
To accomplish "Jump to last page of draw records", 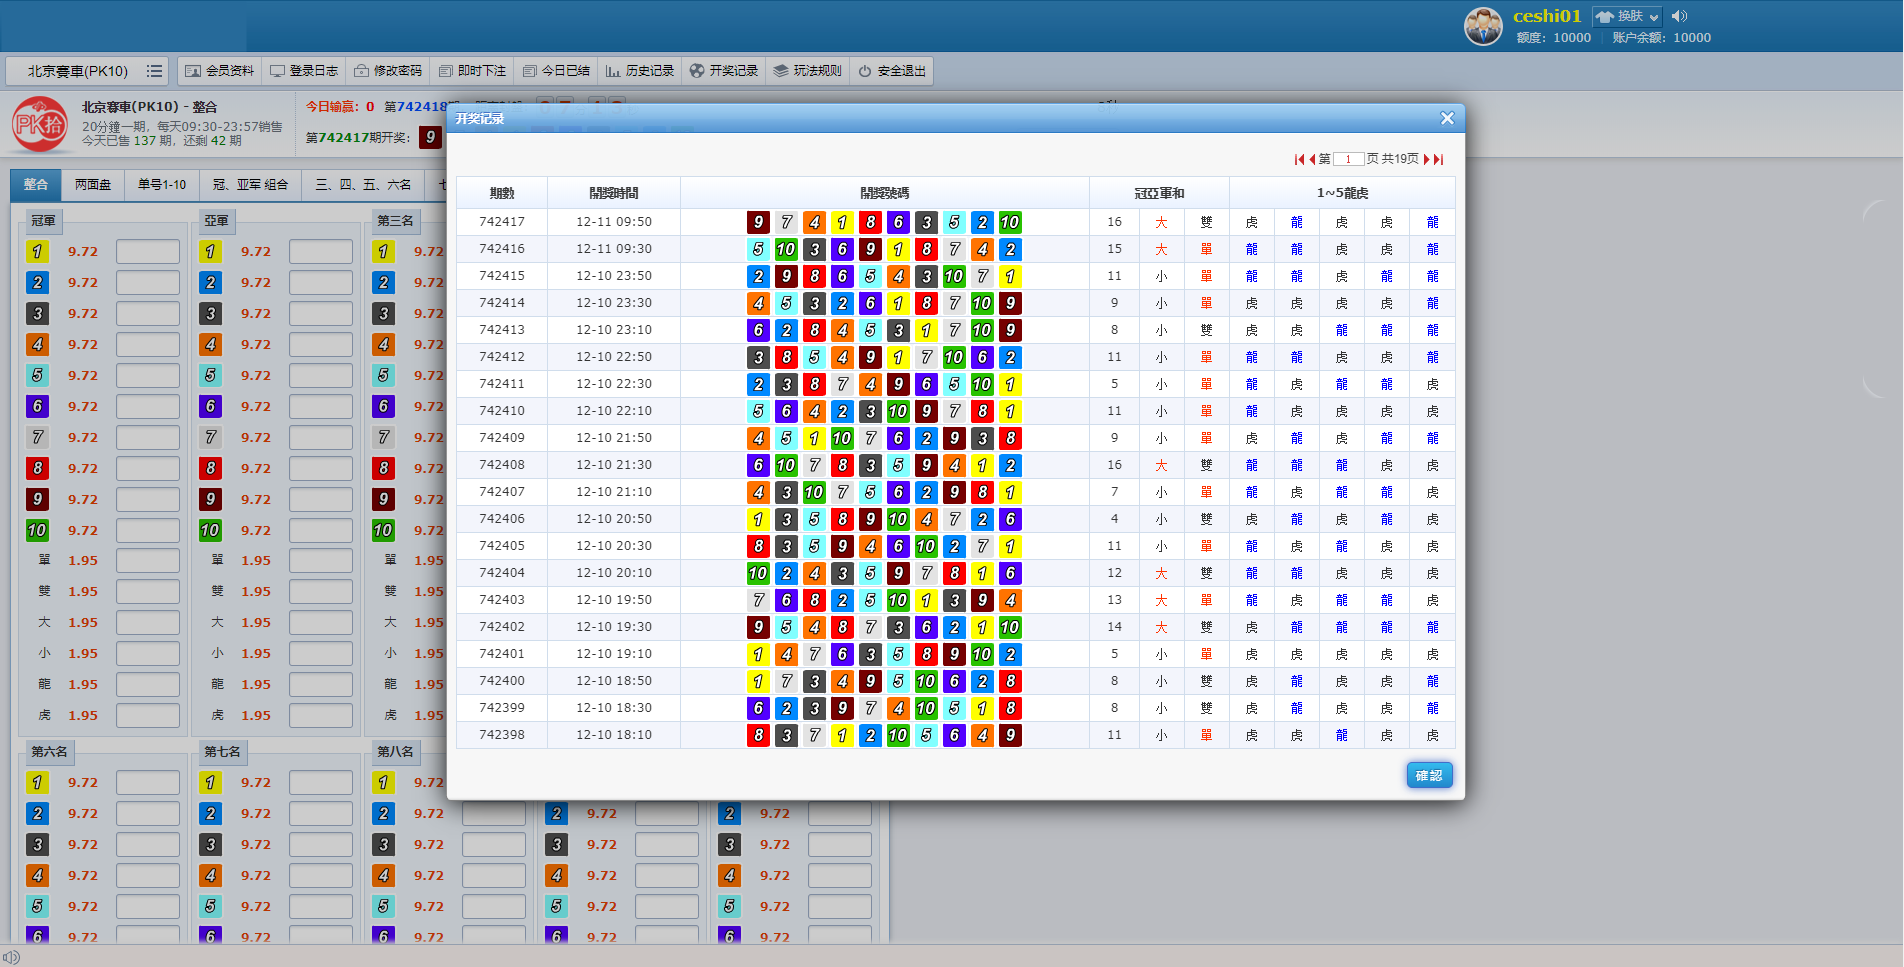I will click(x=1439, y=159).
